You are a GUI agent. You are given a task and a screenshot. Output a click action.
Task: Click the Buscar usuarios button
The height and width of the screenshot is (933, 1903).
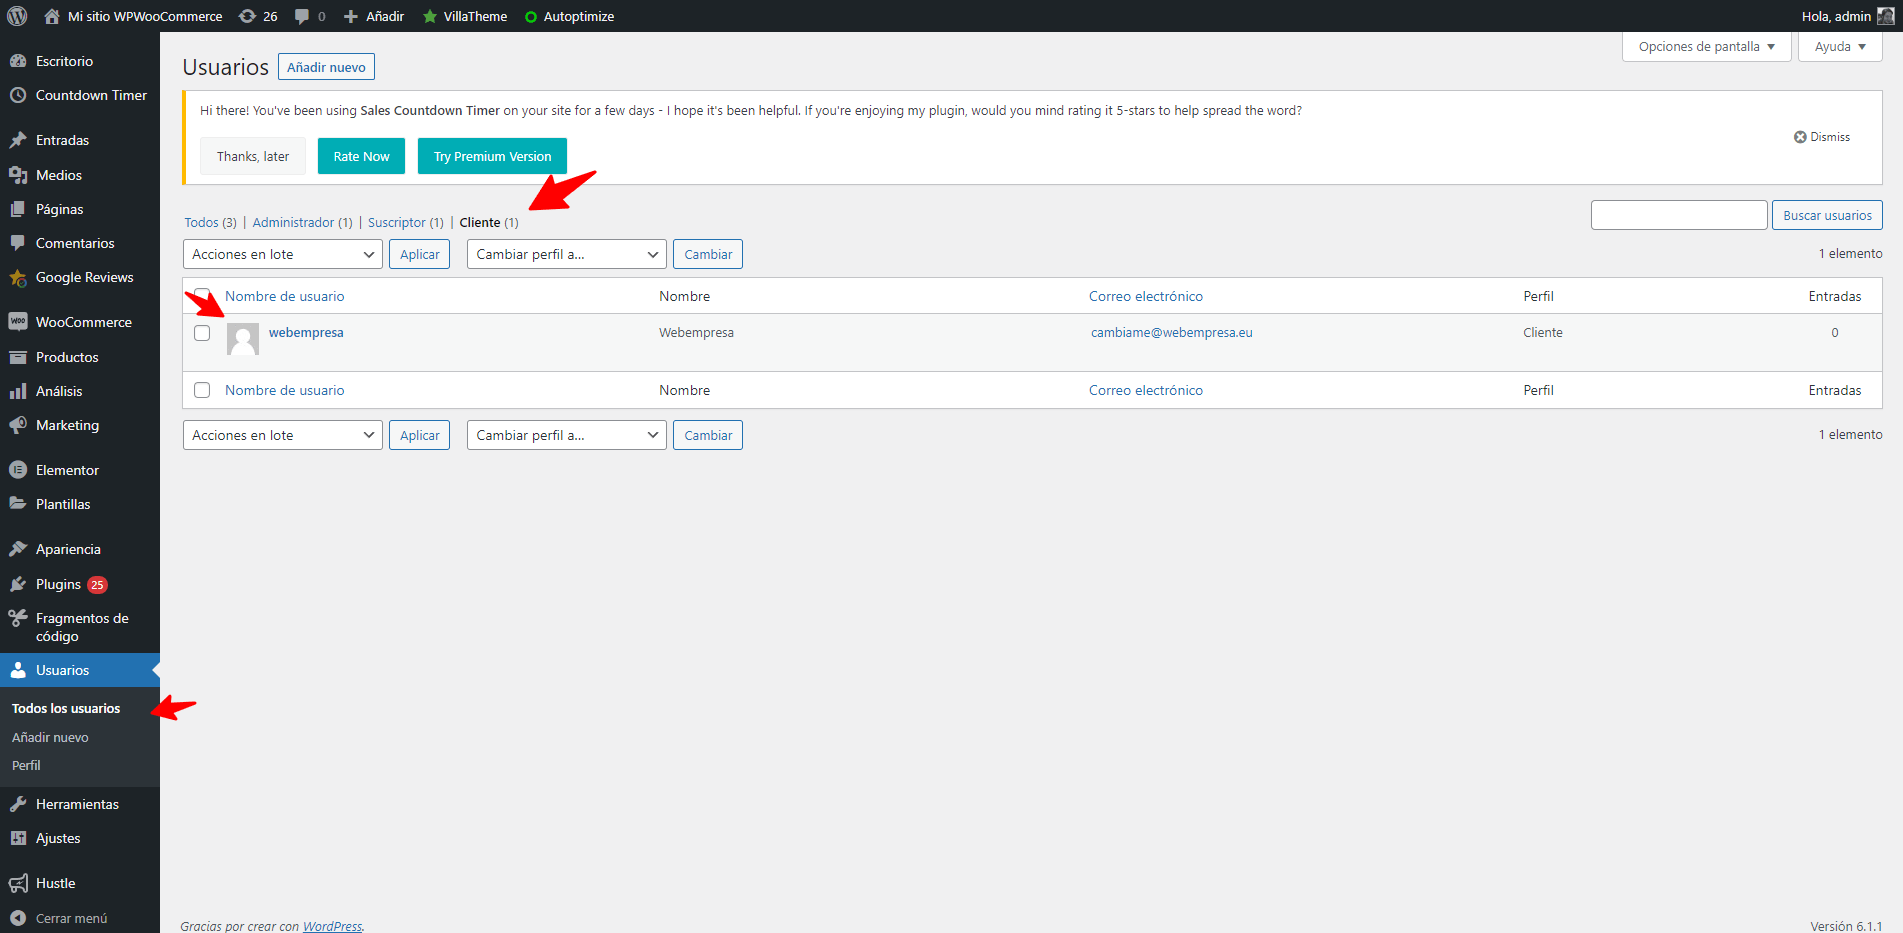[1827, 215]
